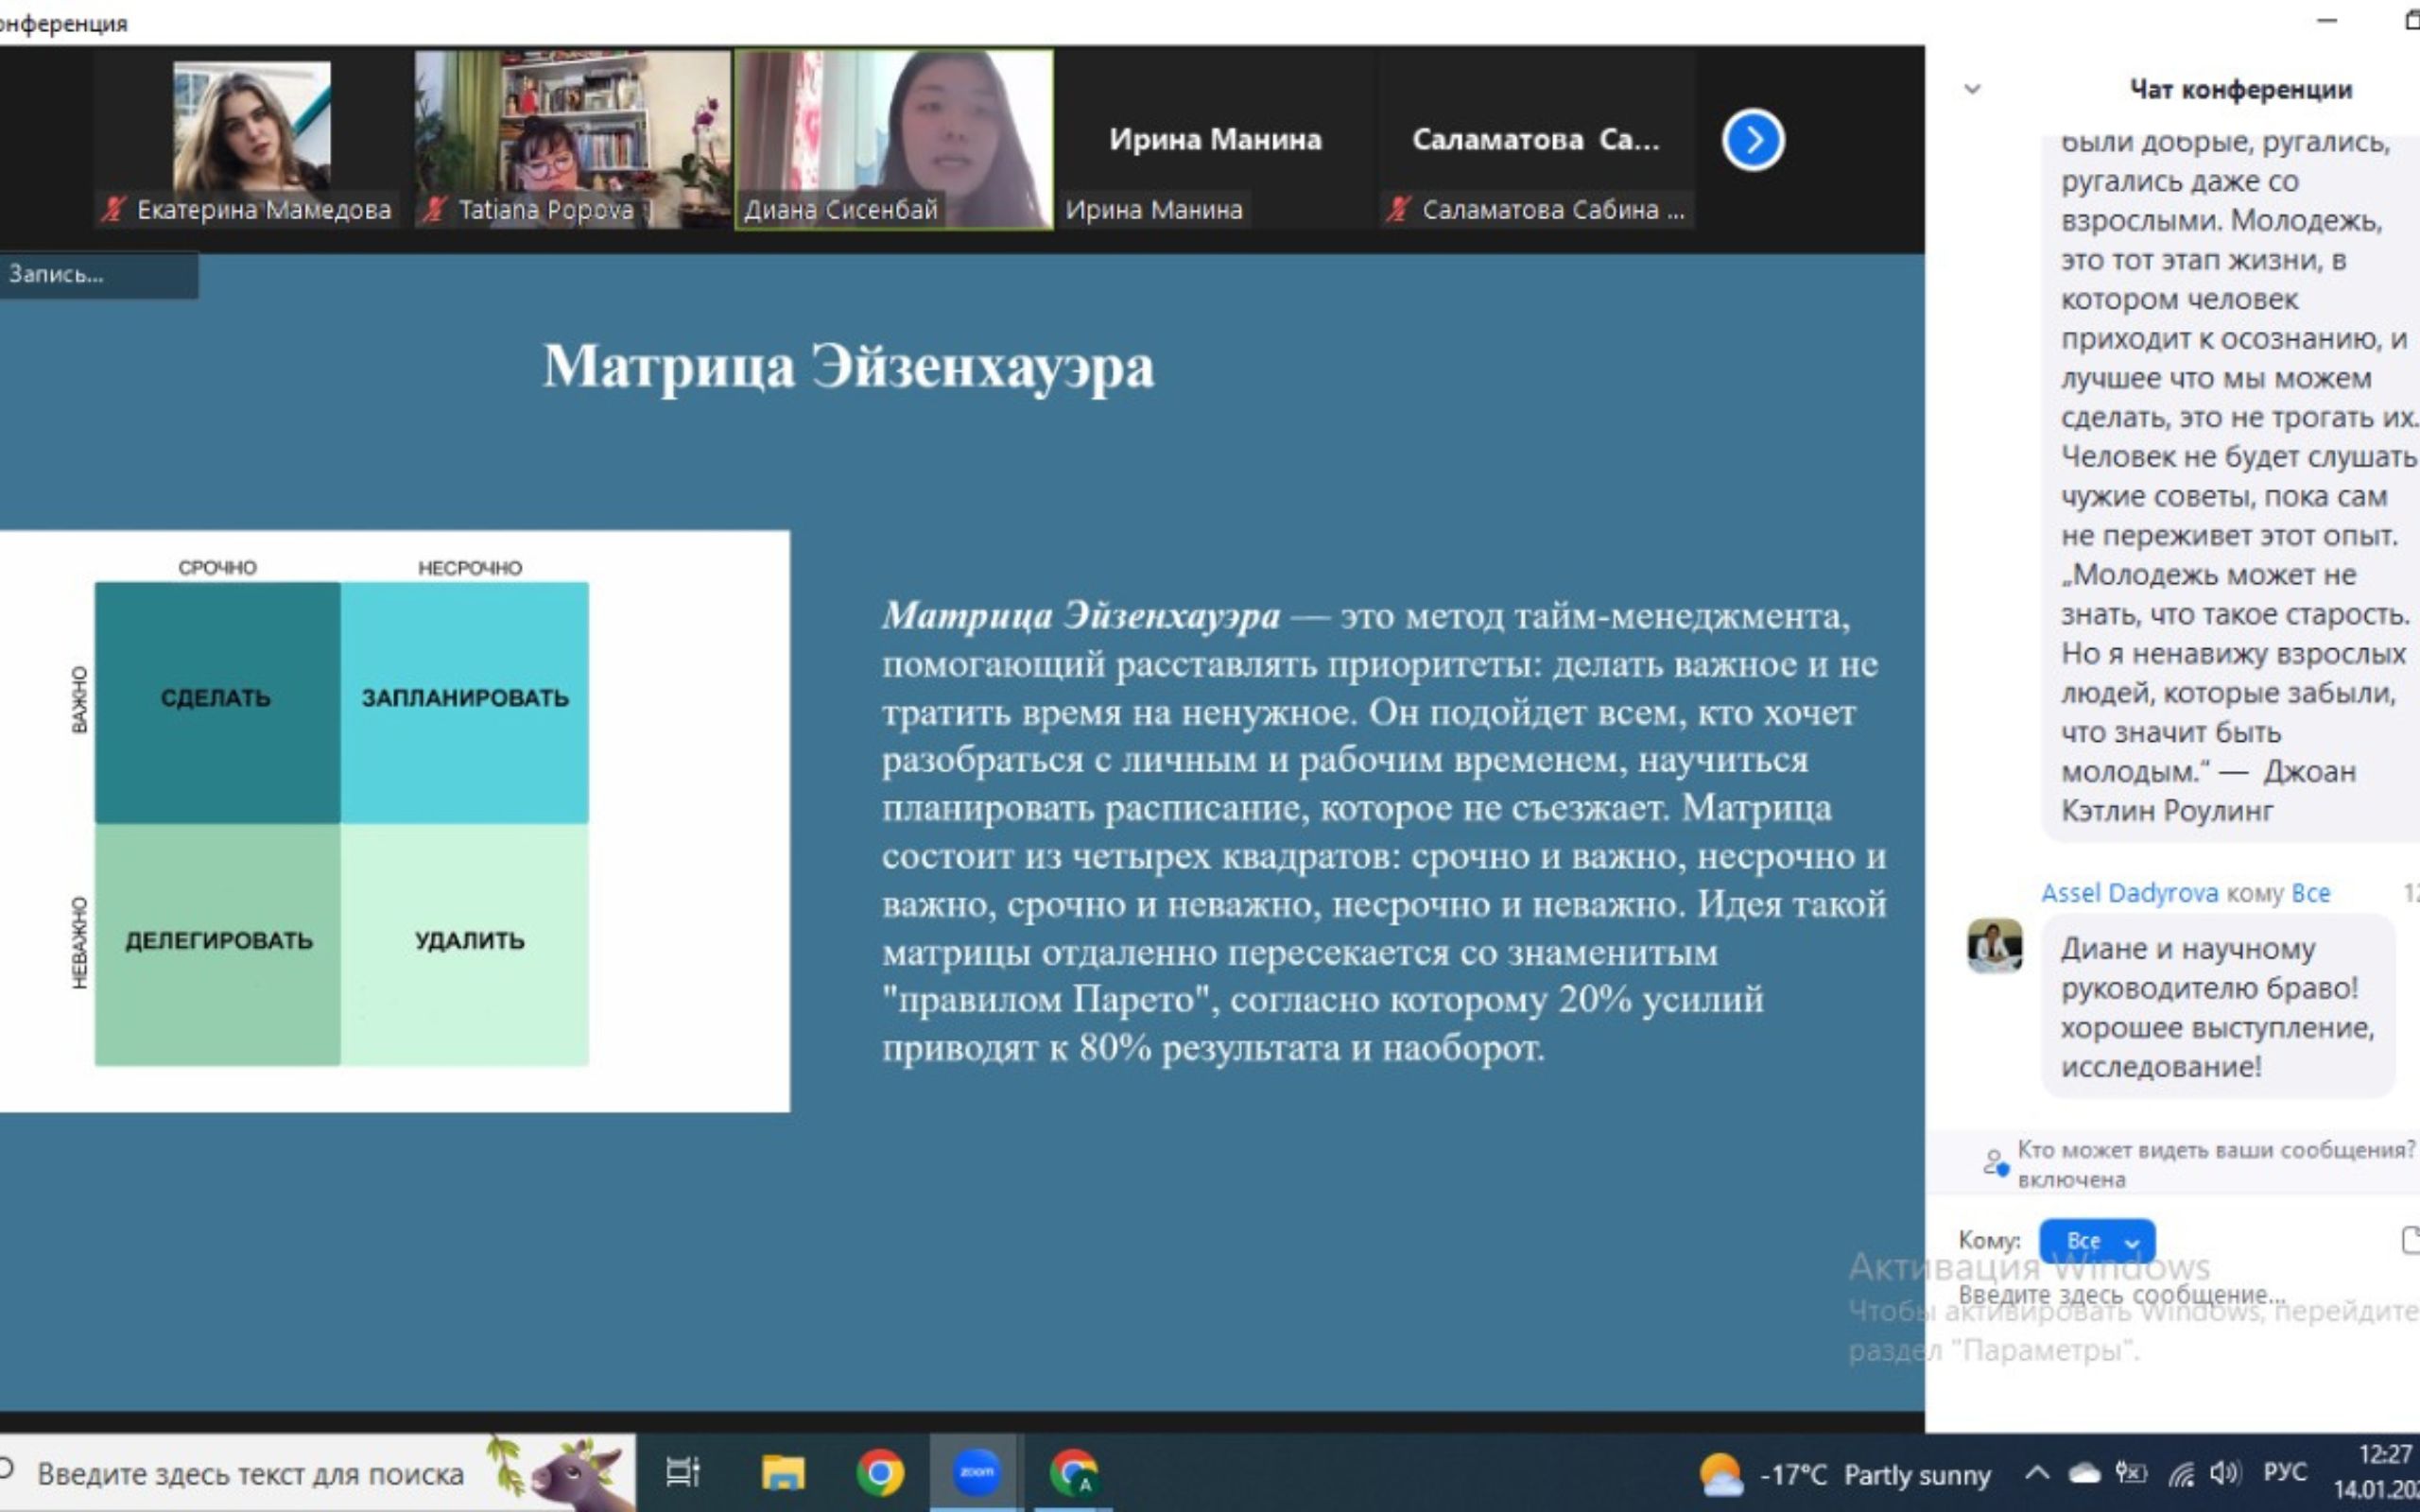
Task: Click the muted mic icon on Саламатова Сабина
Action: point(1397,209)
